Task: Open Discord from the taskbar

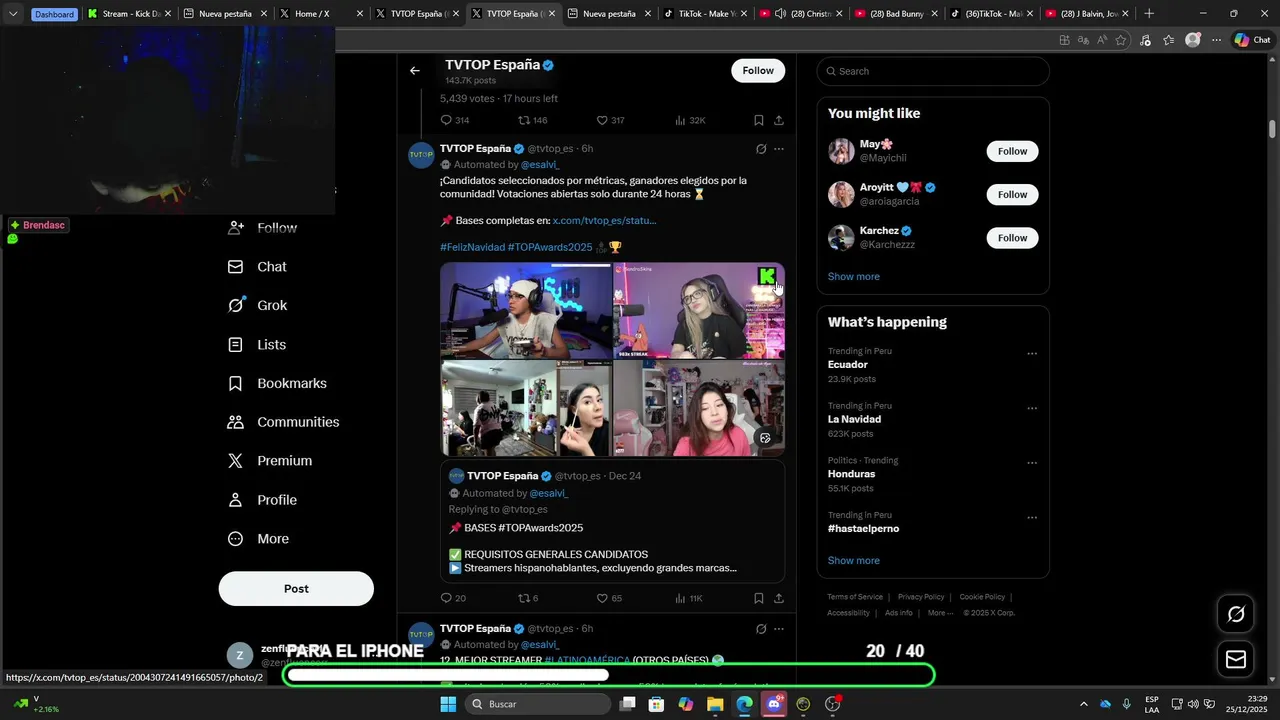Action: click(x=774, y=704)
